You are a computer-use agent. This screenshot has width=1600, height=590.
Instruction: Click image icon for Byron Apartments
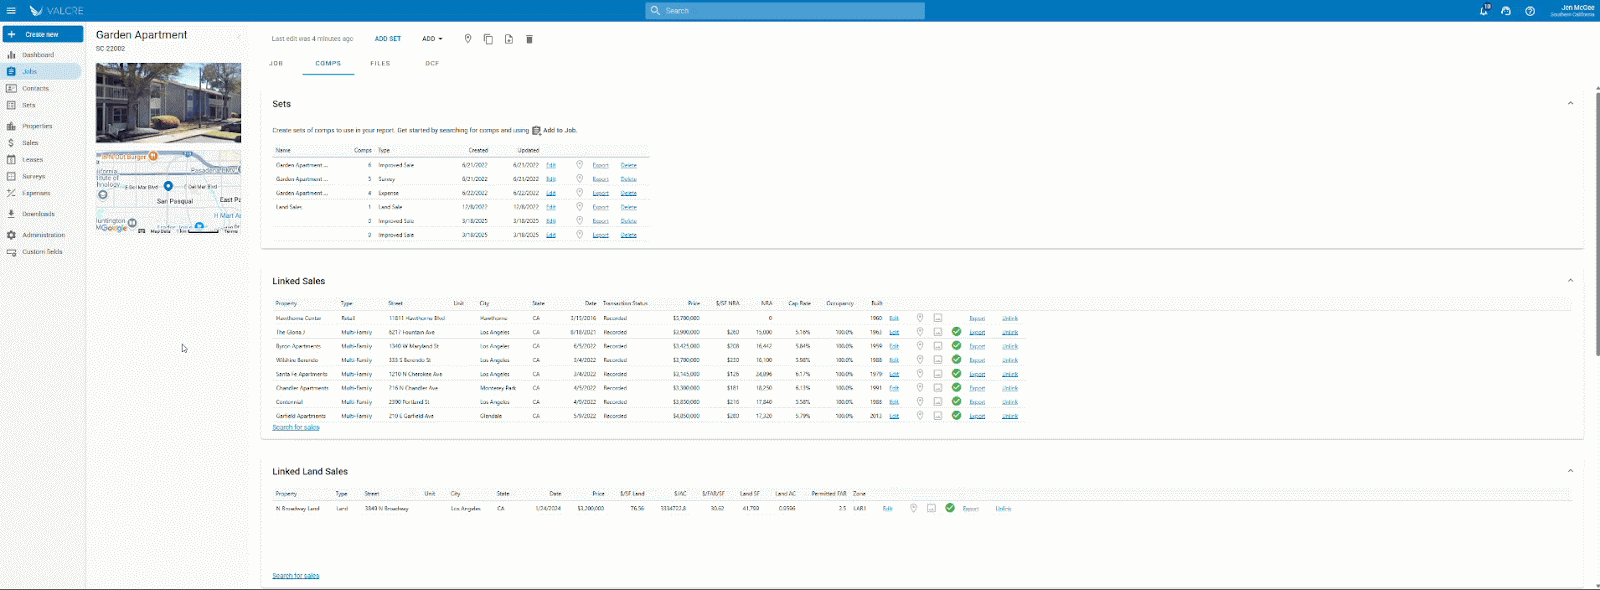pos(938,346)
